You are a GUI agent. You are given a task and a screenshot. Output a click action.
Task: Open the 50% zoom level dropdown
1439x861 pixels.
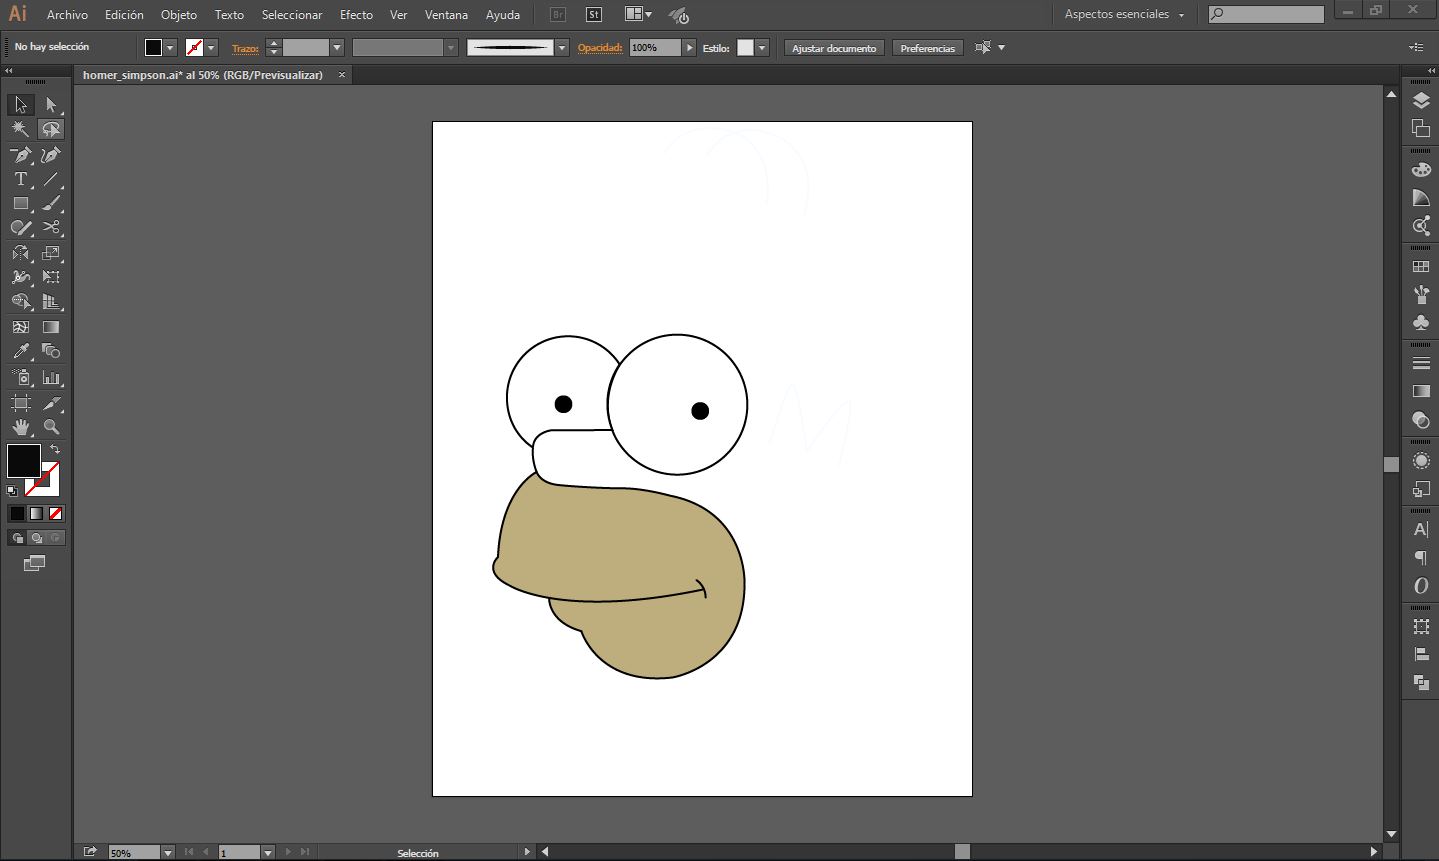[167, 853]
